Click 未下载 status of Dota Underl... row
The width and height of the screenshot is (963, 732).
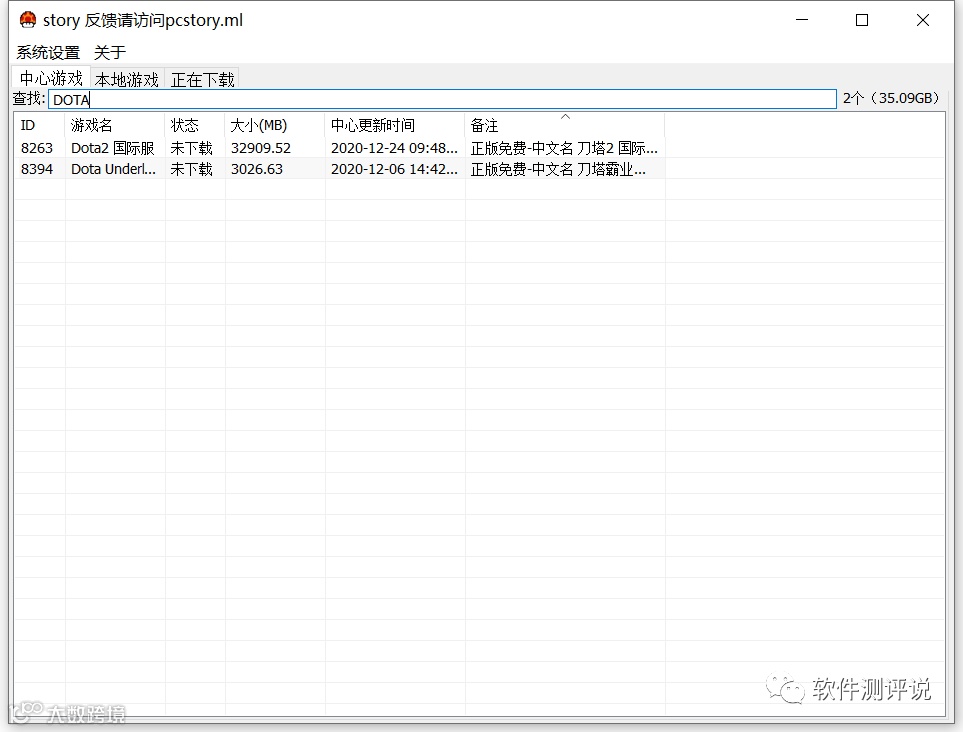click(x=192, y=169)
